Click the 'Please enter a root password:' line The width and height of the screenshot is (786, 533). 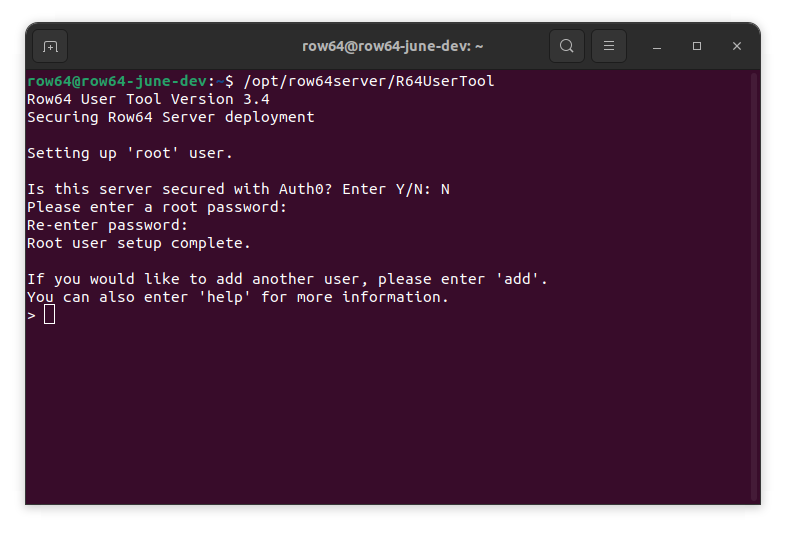157,207
